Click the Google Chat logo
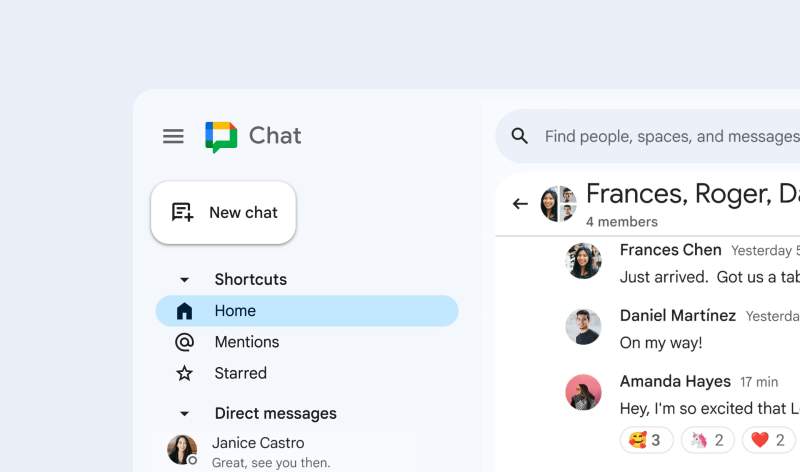800x472 pixels. 221,137
